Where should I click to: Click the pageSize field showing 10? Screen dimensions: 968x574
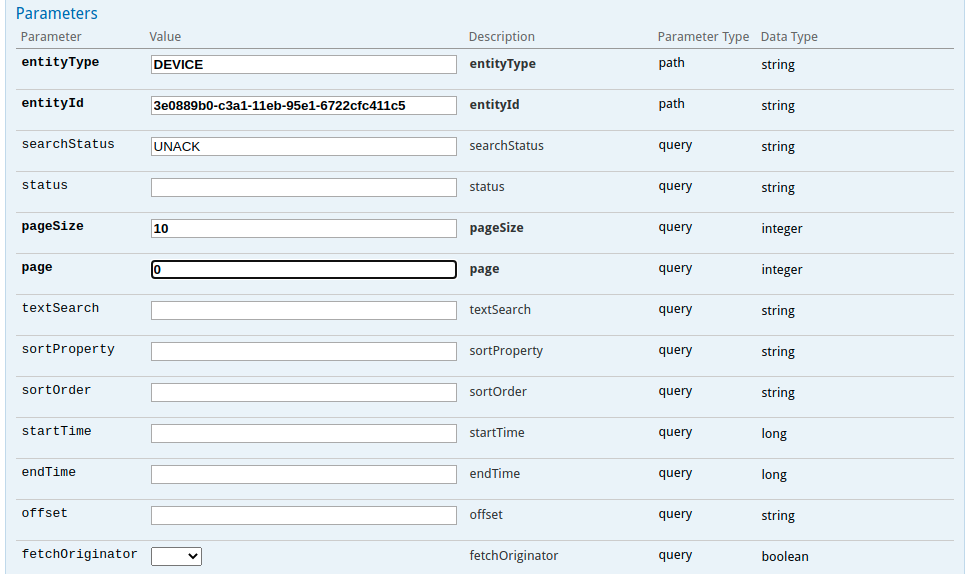(304, 228)
